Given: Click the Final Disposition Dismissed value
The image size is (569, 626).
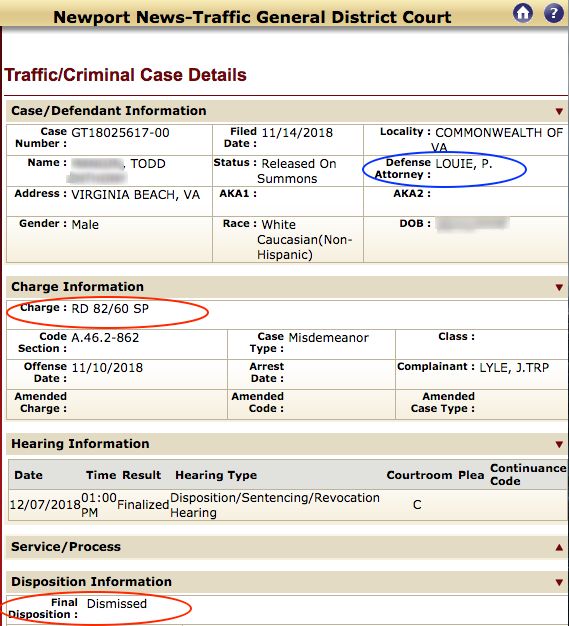Looking at the screenshot, I should point(117,604).
